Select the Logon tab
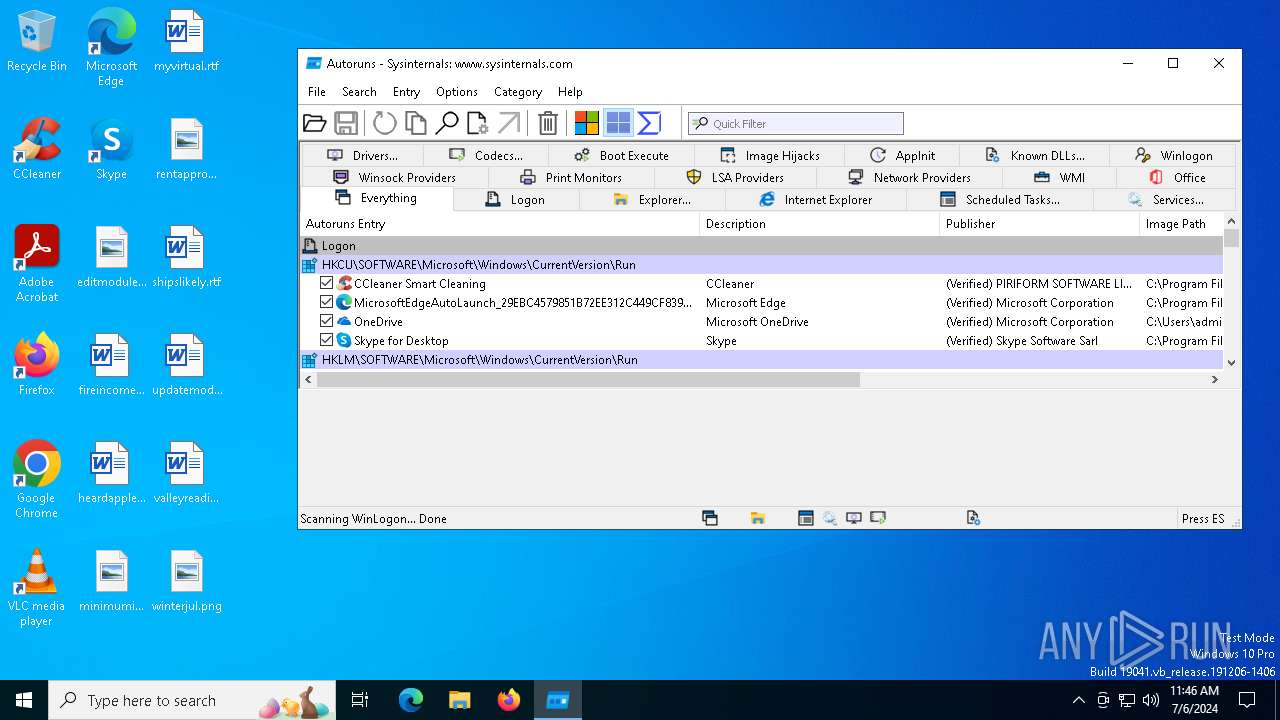This screenshot has width=1280, height=720. [x=516, y=199]
